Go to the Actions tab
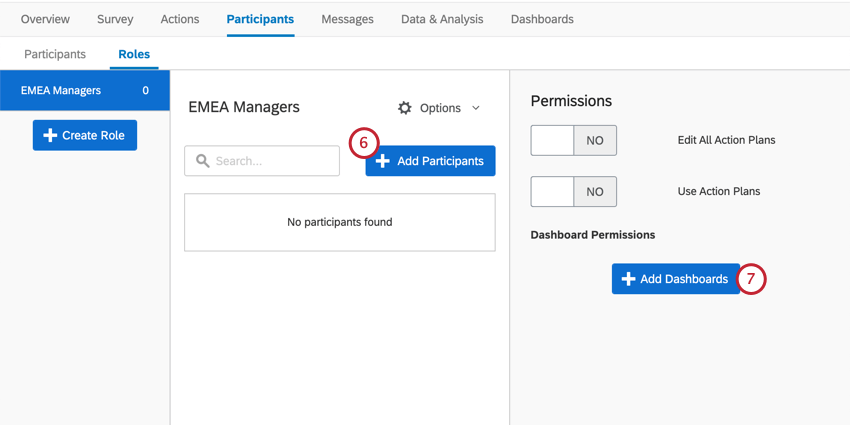Viewport: 850px width, 425px height. pos(180,19)
